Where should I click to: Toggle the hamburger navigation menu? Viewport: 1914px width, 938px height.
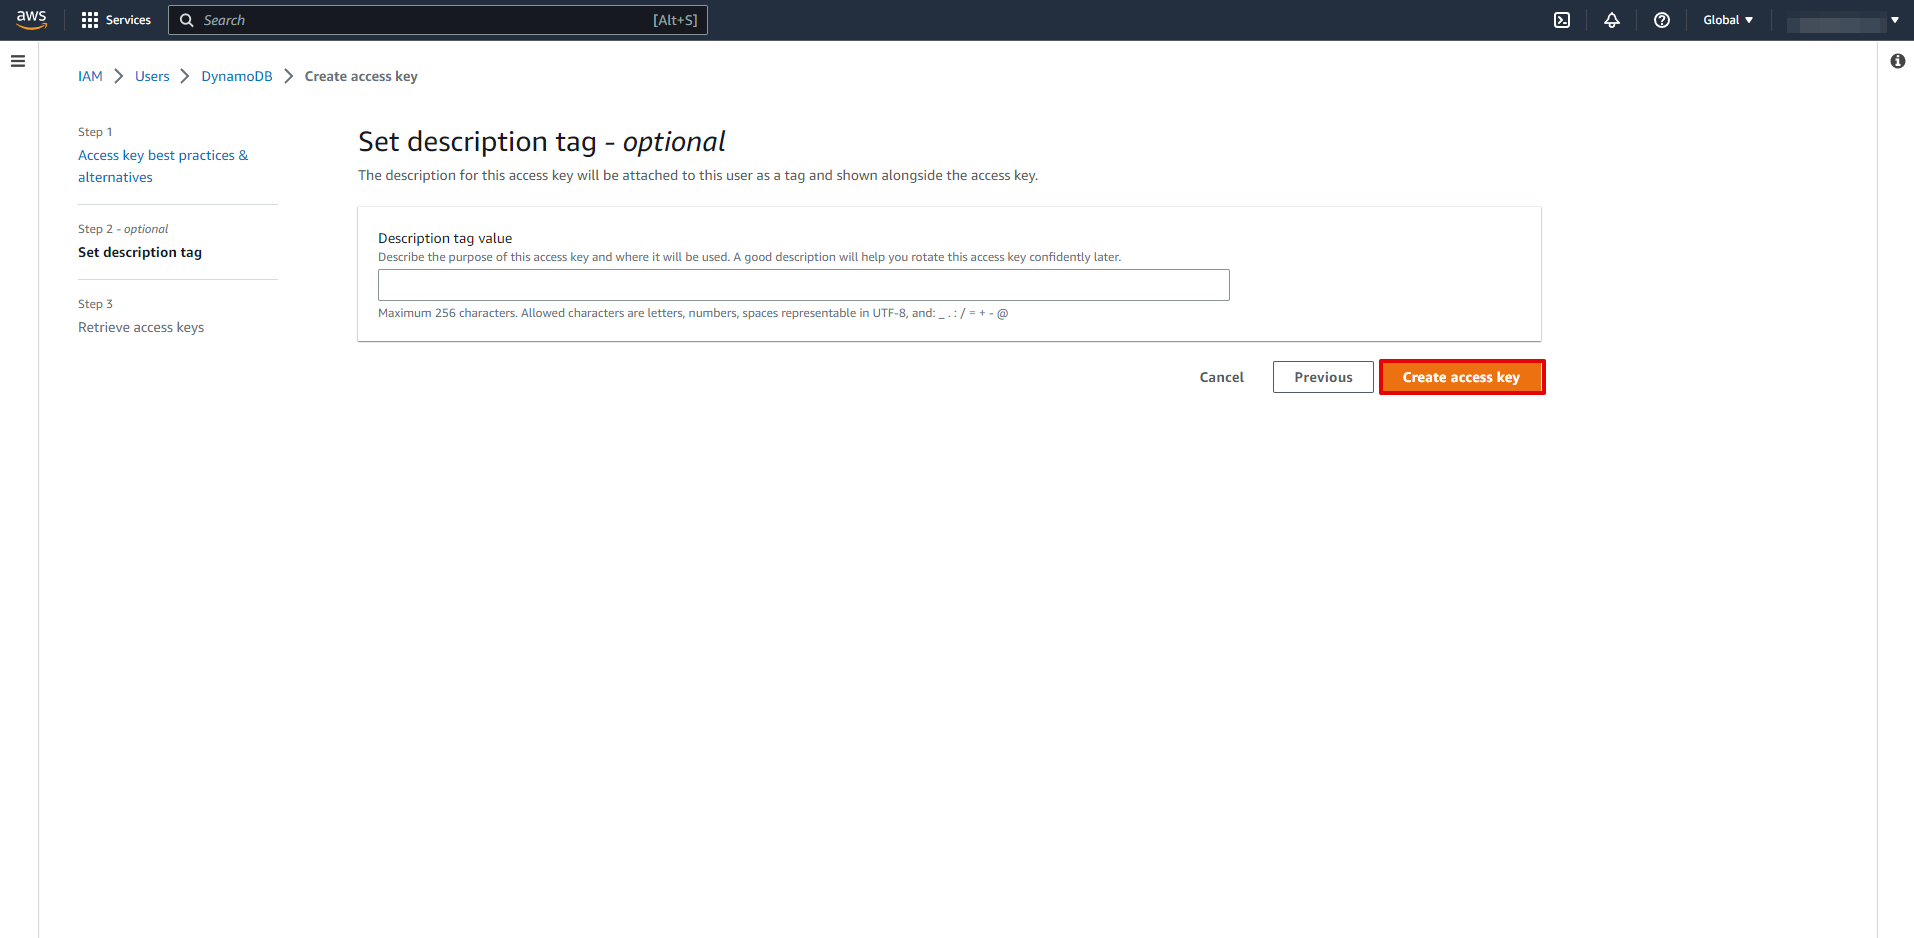(x=18, y=61)
